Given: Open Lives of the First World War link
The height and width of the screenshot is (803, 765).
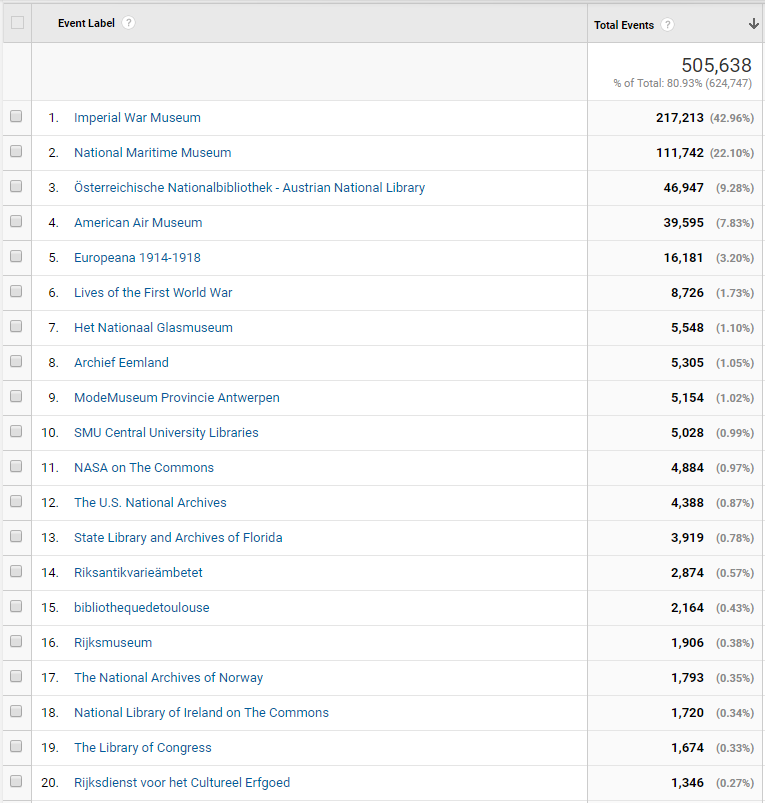Looking at the screenshot, I should pyautogui.click(x=153, y=292).
